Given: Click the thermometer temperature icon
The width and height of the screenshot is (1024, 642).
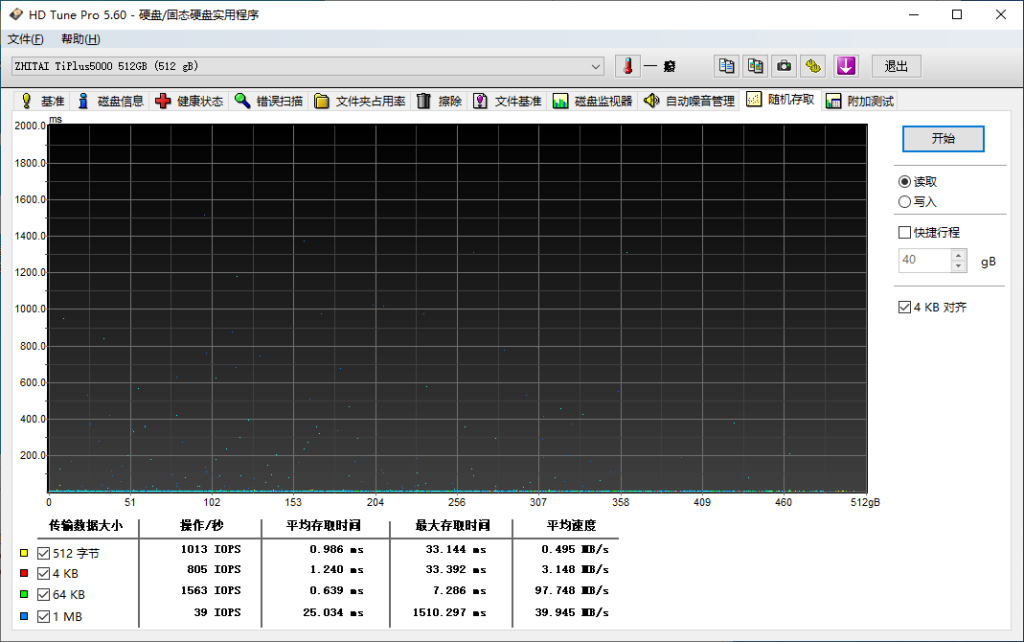Looking at the screenshot, I should point(628,66).
